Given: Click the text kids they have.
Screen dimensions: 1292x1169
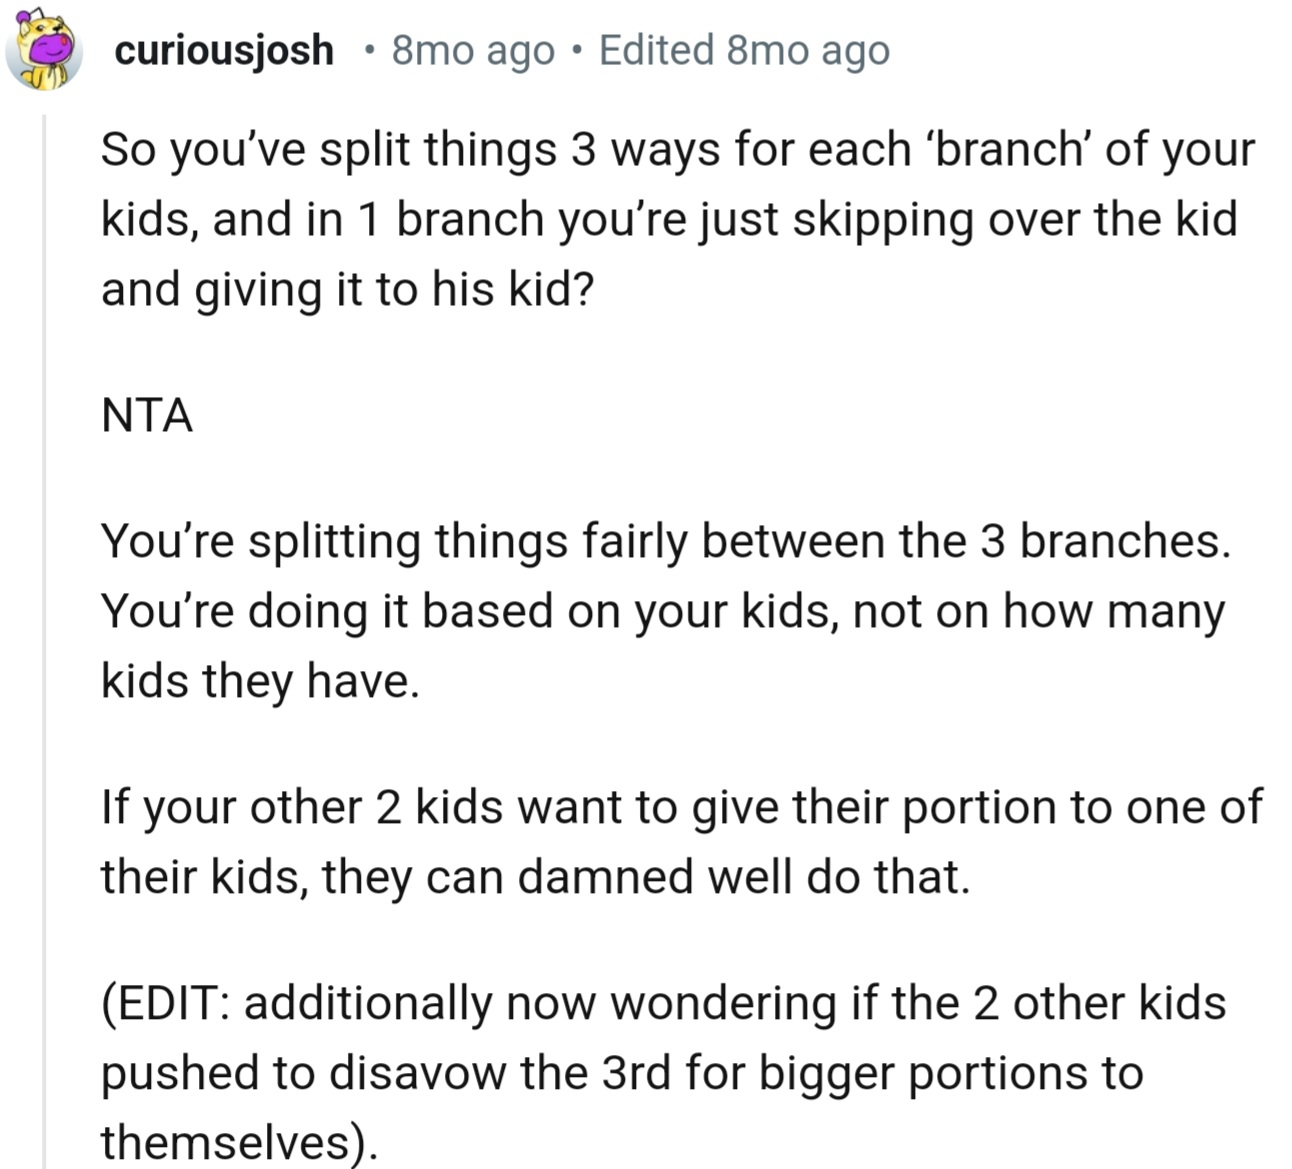Looking at the screenshot, I should point(259,681).
